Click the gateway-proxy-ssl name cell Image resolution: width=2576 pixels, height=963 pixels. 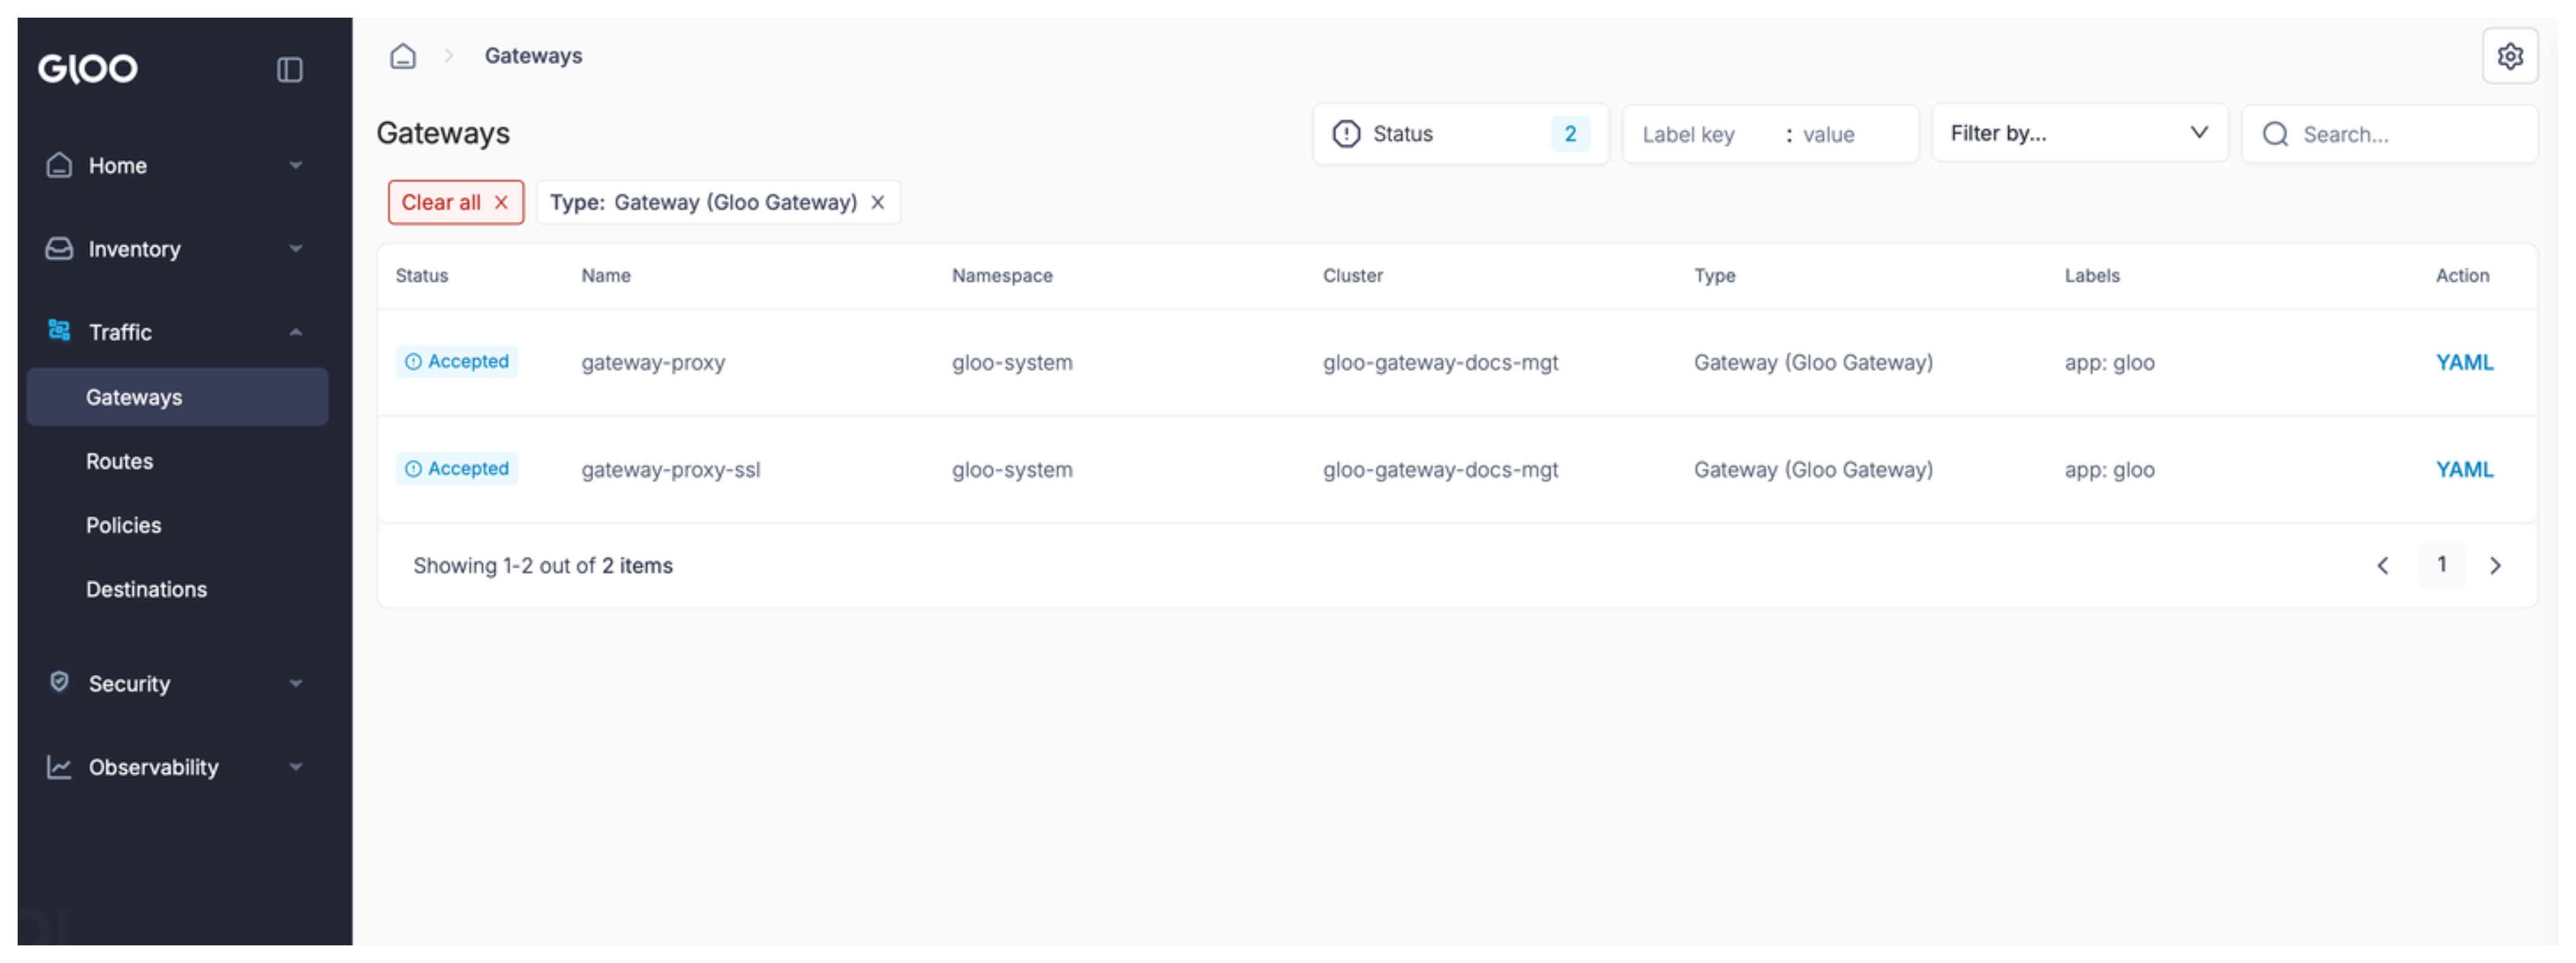(x=671, y=469)
